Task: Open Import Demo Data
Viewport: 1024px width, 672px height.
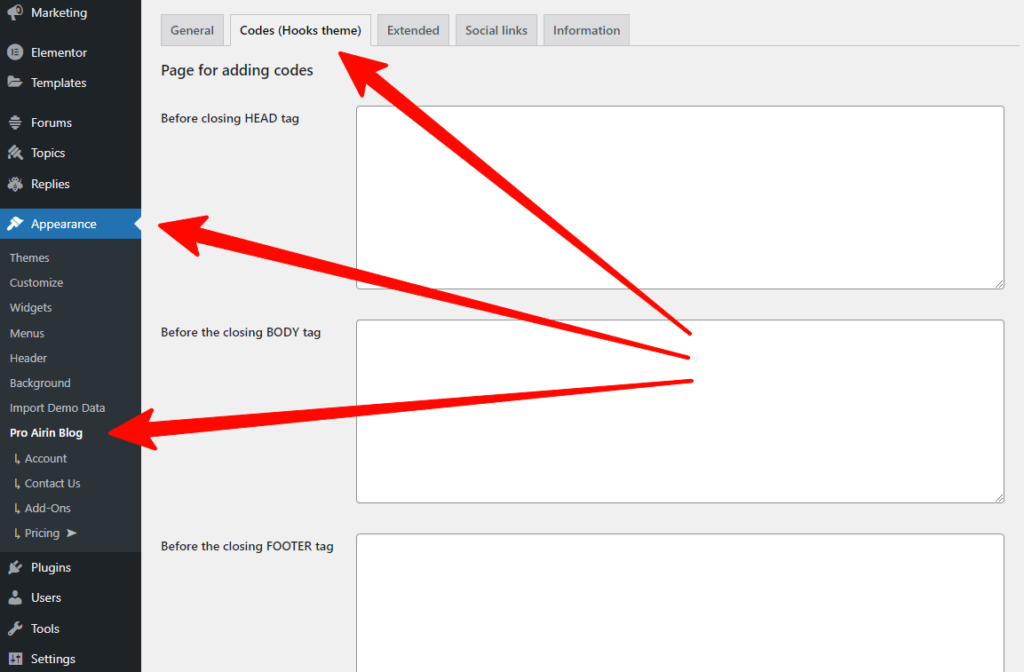Action: [57, 407]
